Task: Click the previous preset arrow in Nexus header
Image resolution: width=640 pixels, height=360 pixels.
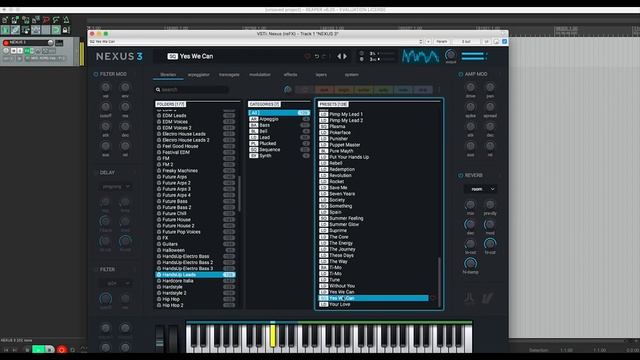Action: pyautogui.click(x=339, y=56)
